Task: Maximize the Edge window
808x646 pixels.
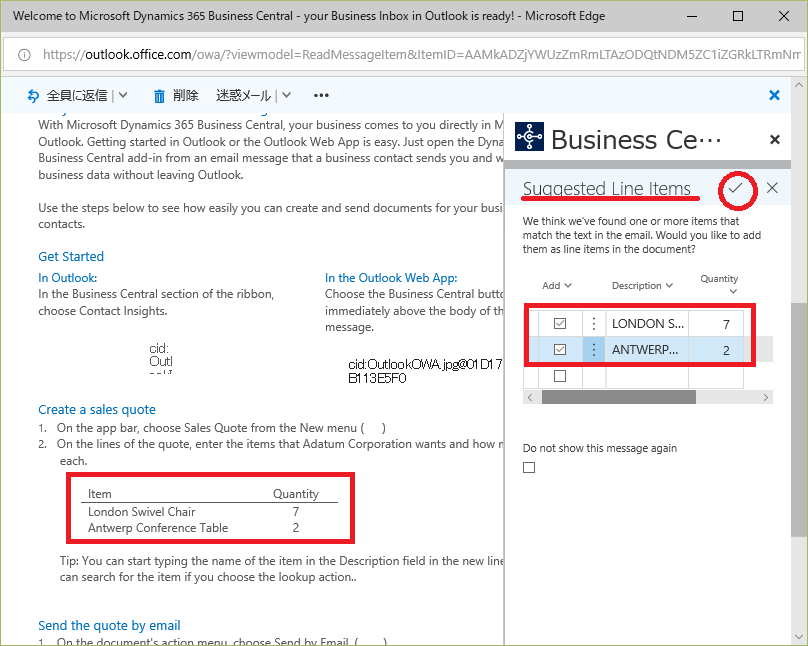Action: [738, 16]
